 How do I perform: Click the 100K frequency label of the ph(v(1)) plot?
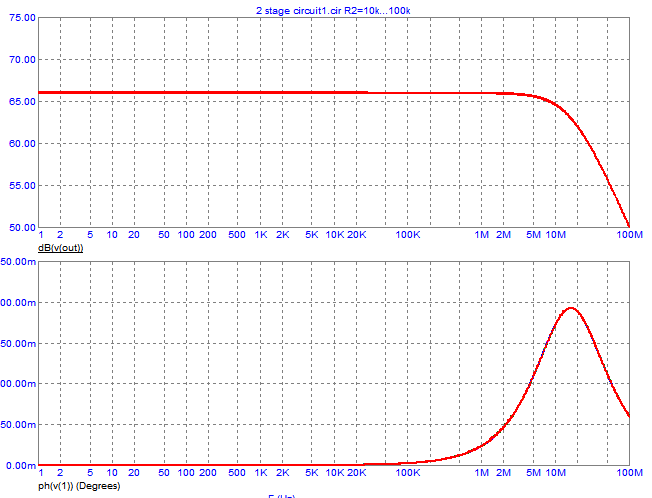pyautogui.click(x=408, y=473)
